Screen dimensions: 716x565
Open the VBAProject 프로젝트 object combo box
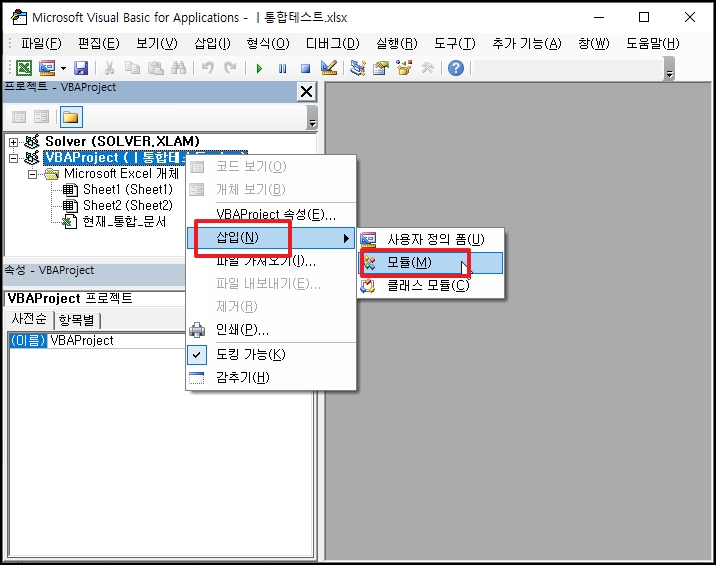(x=95, y=299)
